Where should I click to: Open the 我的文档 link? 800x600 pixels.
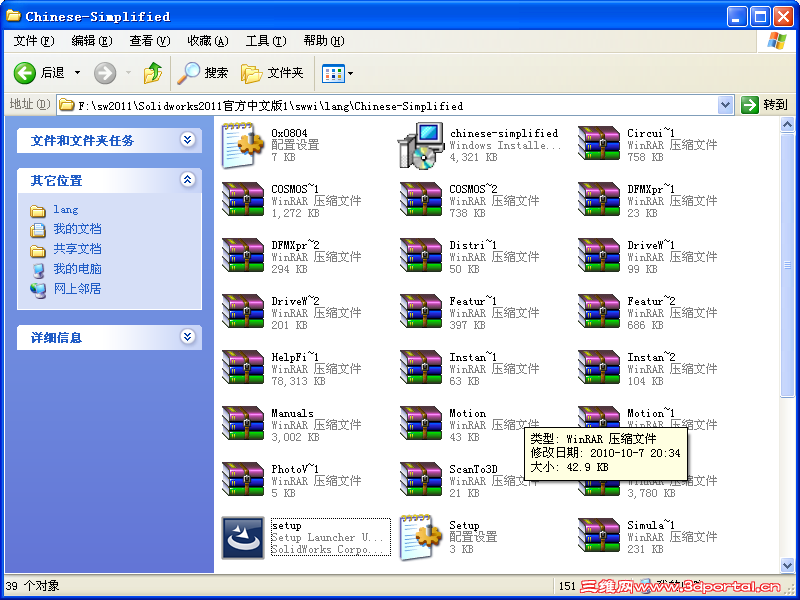click(x=77, y=229)
